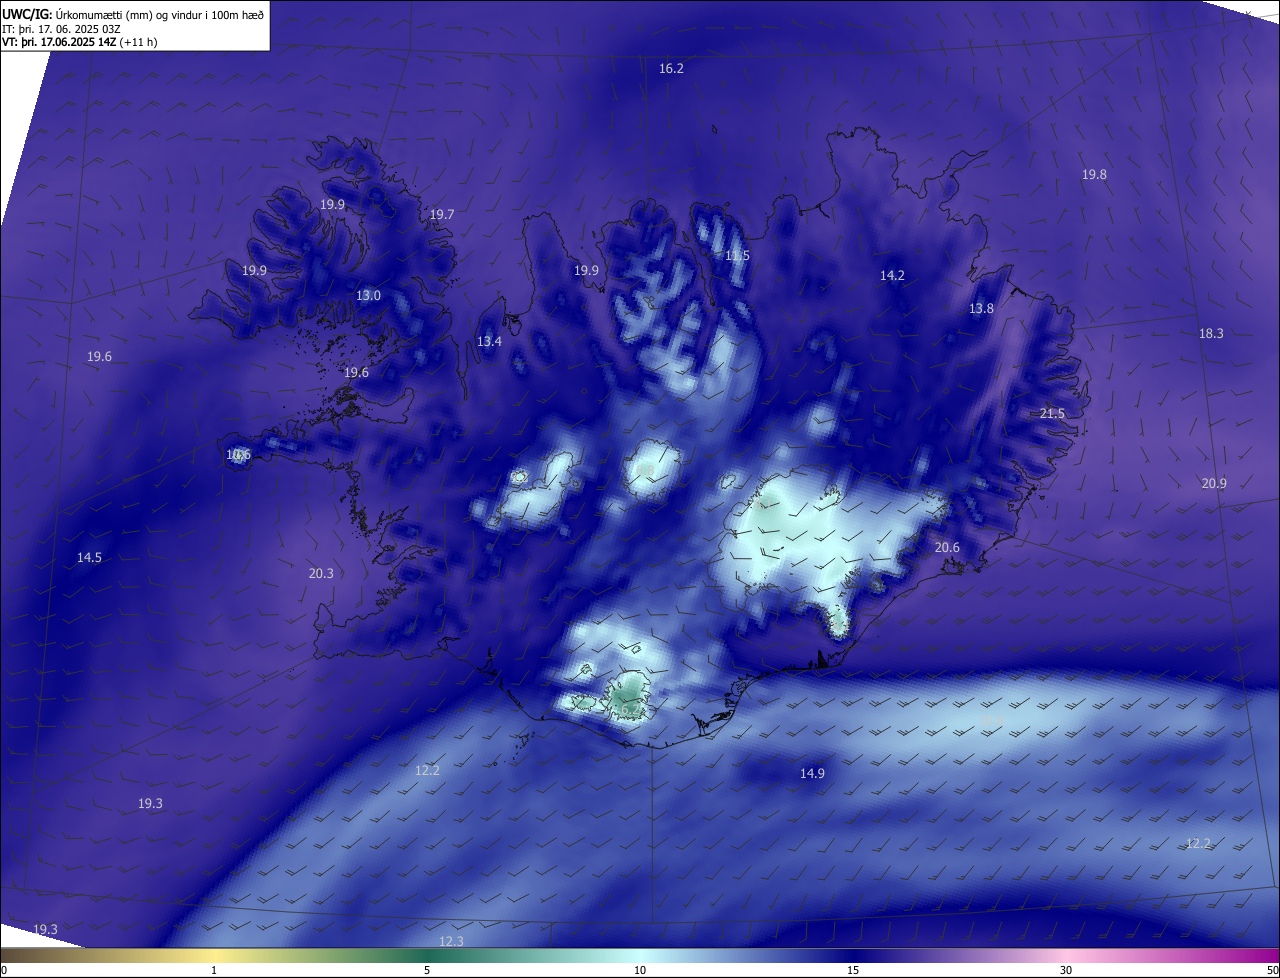This screenshot has height=978, width=1280.
Task: Click the 14.5 value label
Action: point(89,557)
